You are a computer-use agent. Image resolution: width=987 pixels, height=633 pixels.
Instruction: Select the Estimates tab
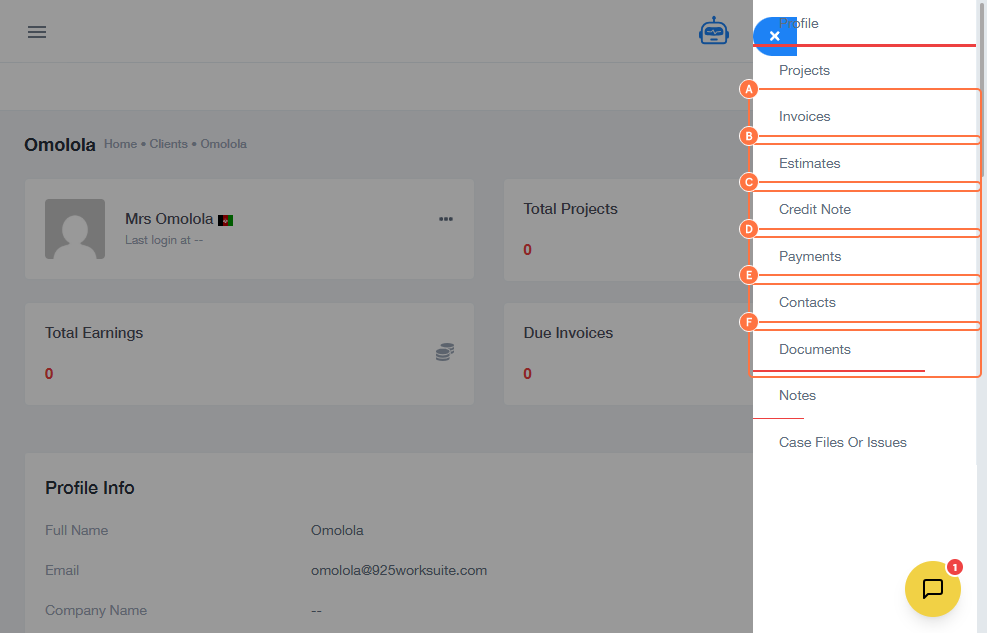click(x=809, y=163)
